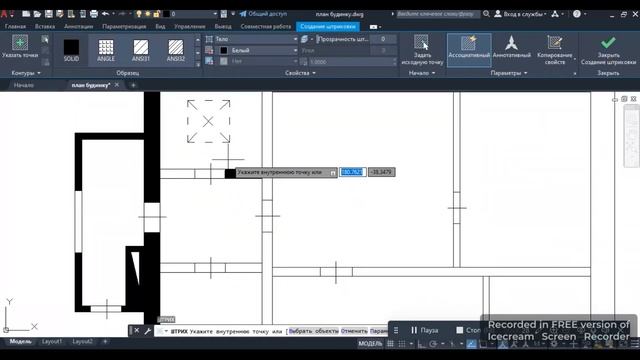This screenshot has height=360, width=640.
Task: Click the Общий доступ share button
Action: 263,14
